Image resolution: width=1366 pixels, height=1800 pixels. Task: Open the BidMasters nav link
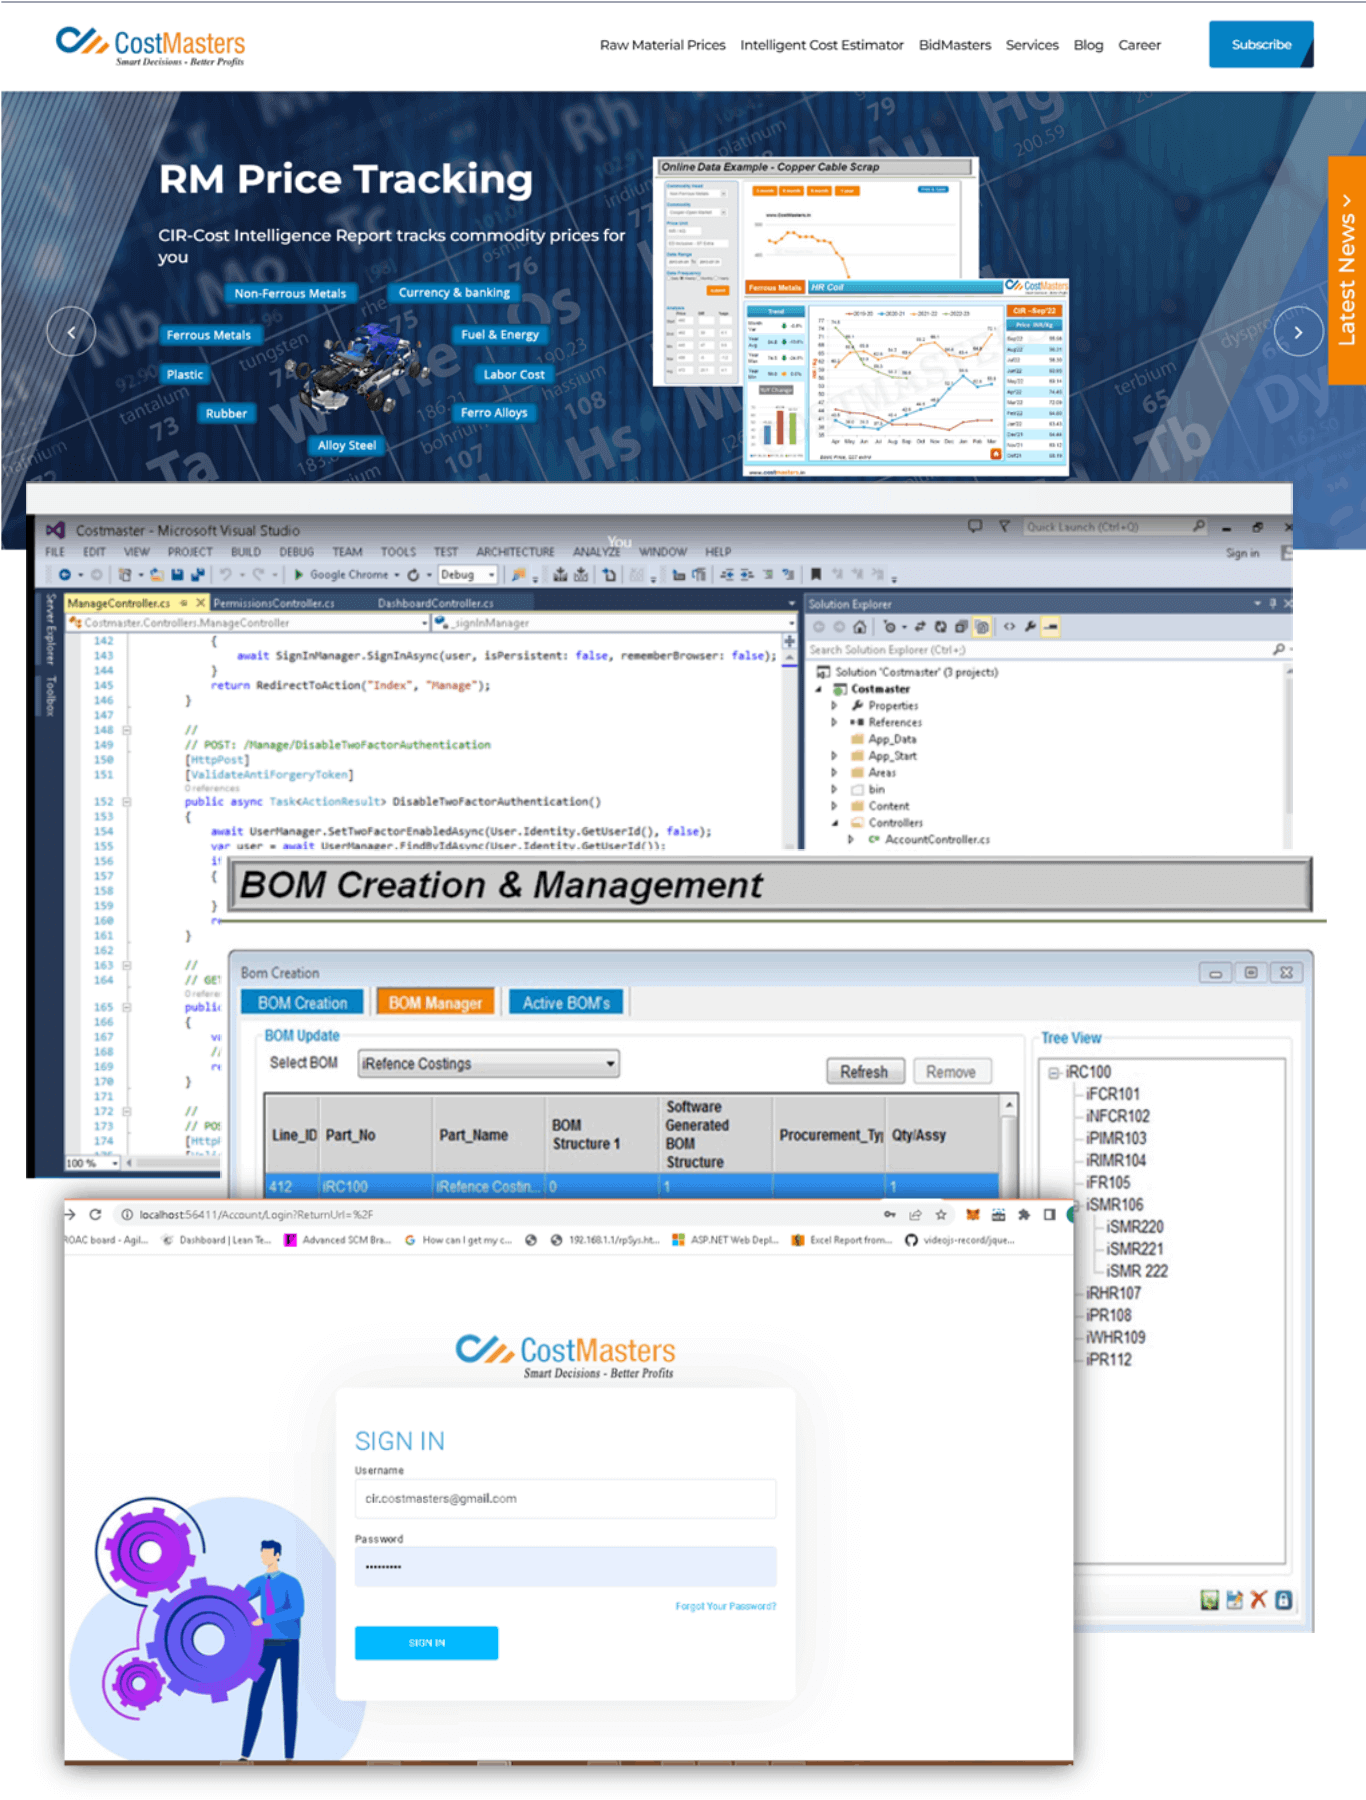(x=955, y=45)
